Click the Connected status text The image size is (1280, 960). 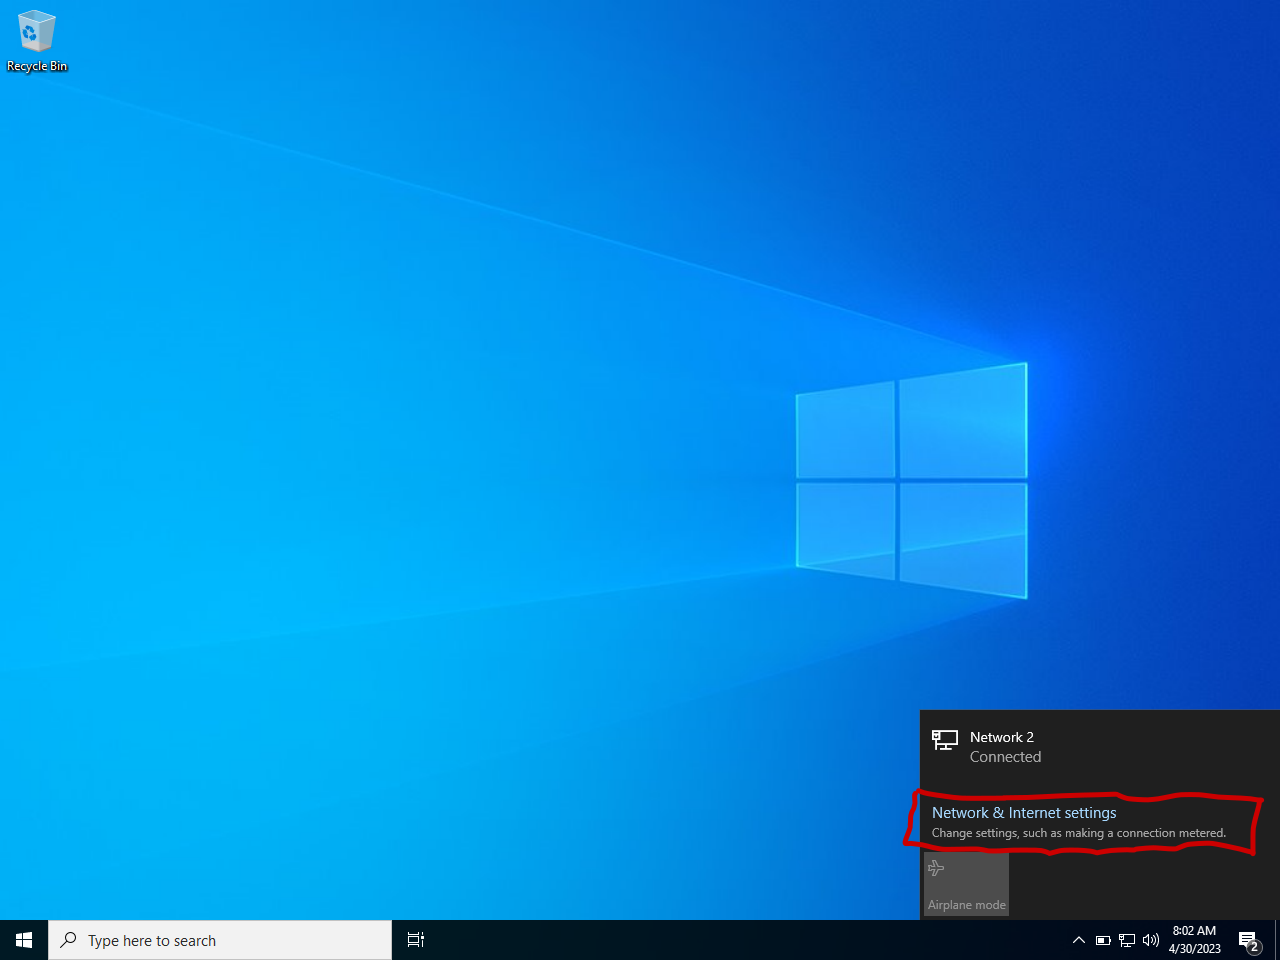coord(1005,757)
